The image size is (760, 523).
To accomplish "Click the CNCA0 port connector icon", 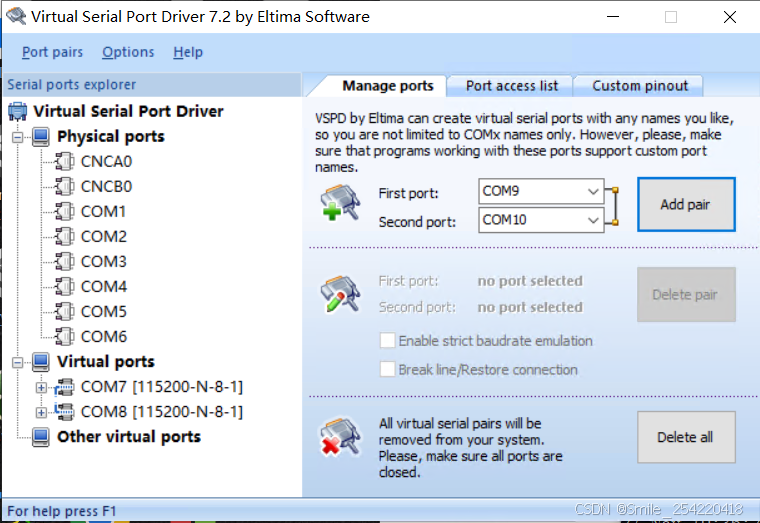I will point(64,161).
